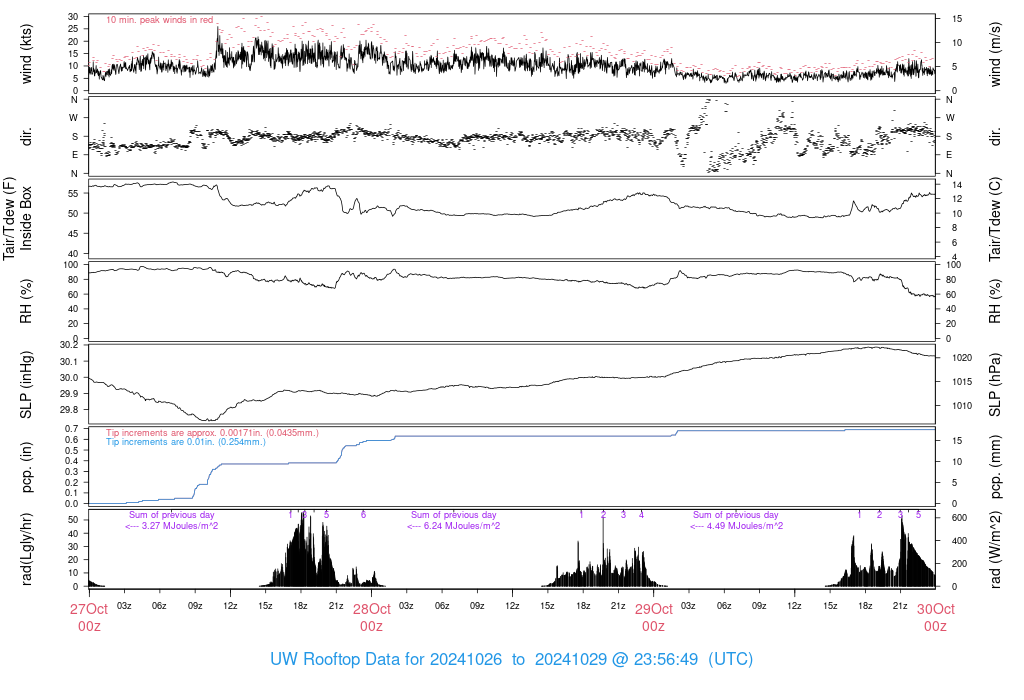The image size is (1024, 700).
Task: Click the '30.2' tick on the SLP axis
Action: pos(69,345)
